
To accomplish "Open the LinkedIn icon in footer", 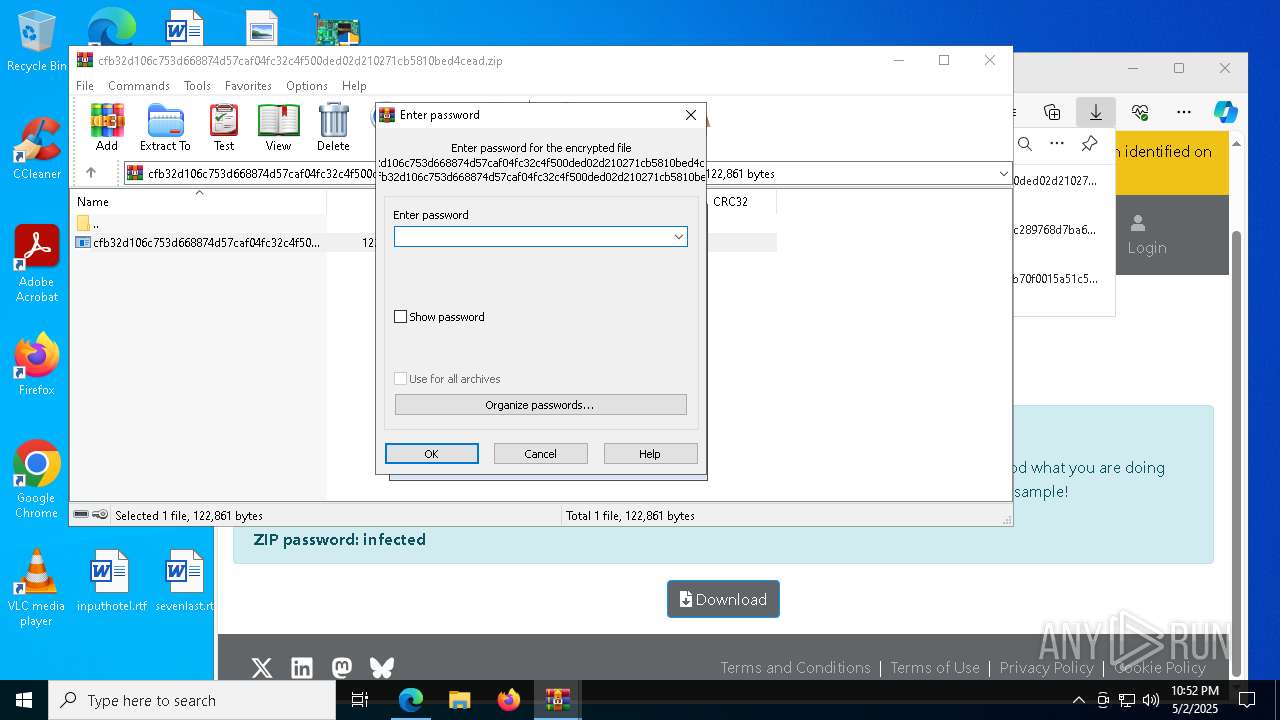I will pyautogui.click(x=302, y=668).
